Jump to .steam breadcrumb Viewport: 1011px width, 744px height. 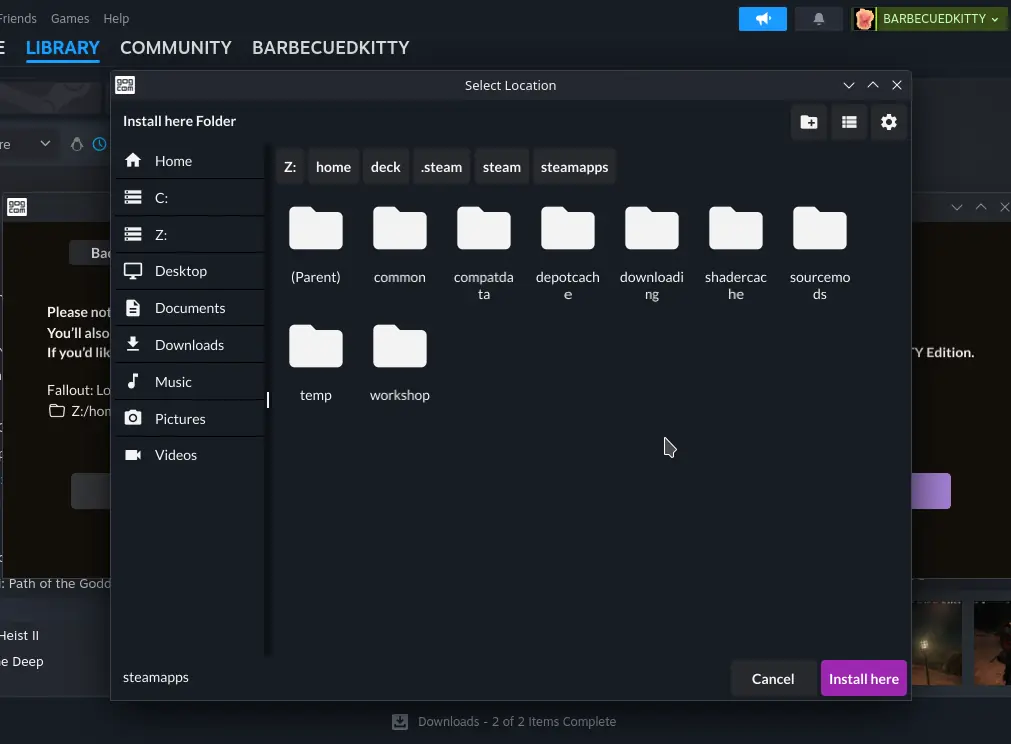442,167
